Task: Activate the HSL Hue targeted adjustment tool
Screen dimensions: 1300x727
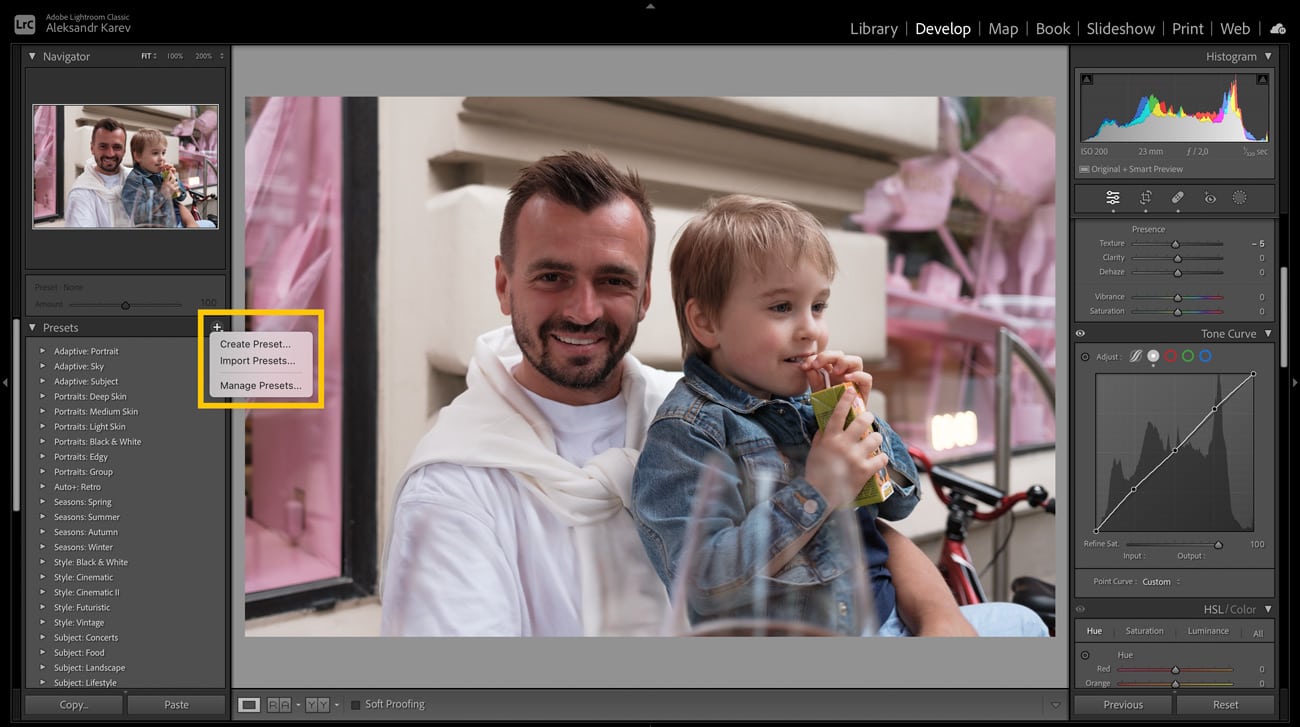Action: point(1085,655)
